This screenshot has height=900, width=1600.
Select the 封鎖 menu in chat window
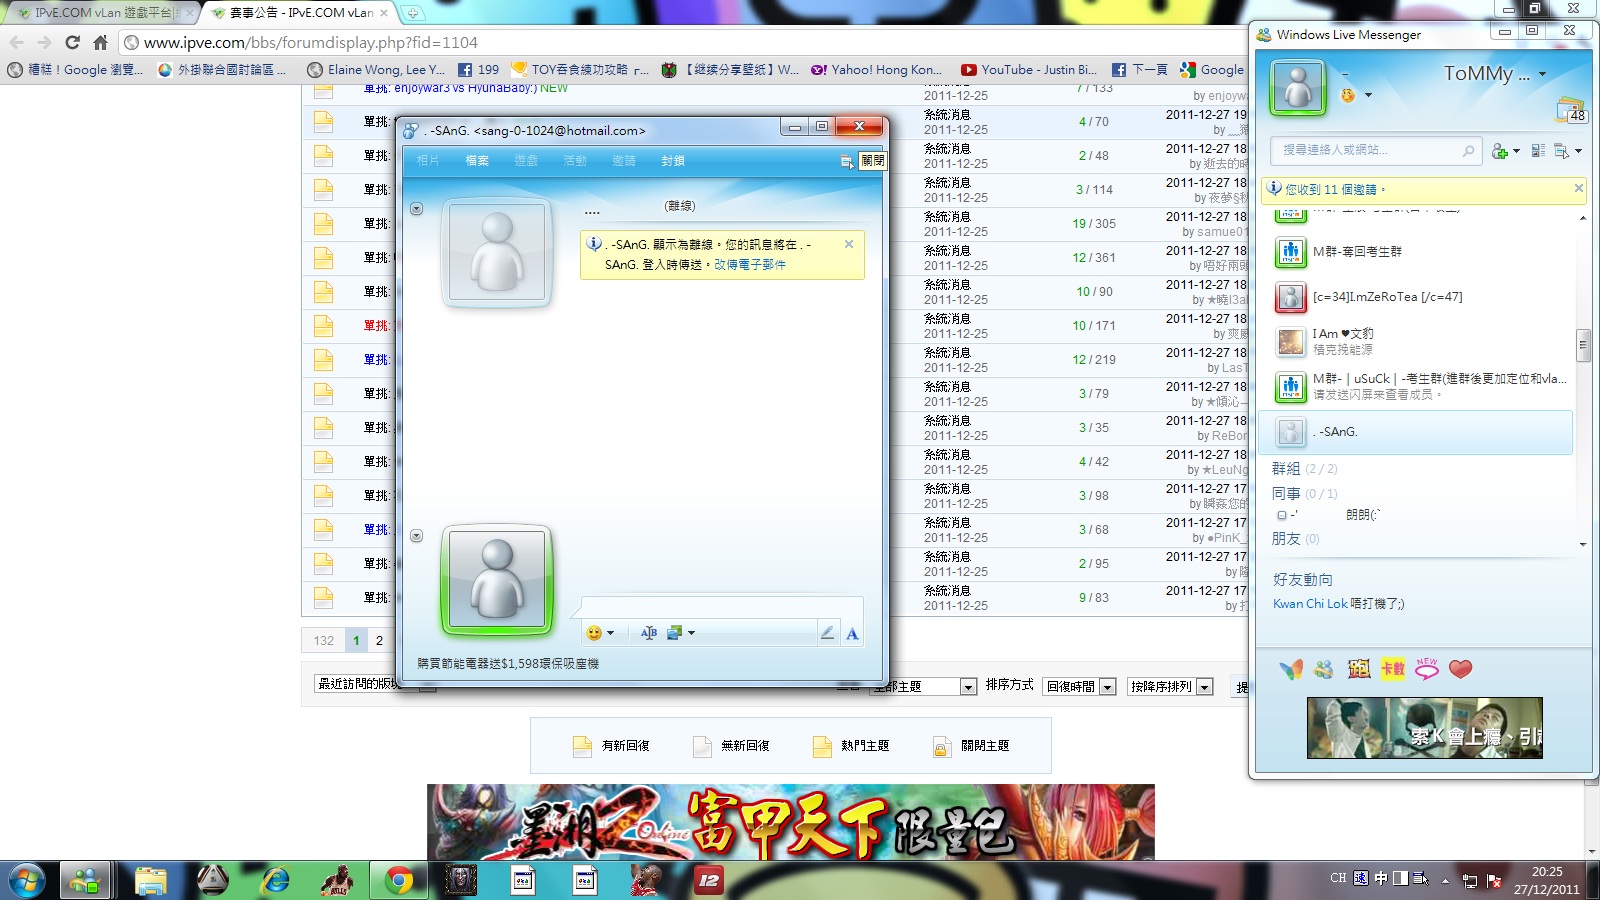pyautogui.click(x=673, y=161)
